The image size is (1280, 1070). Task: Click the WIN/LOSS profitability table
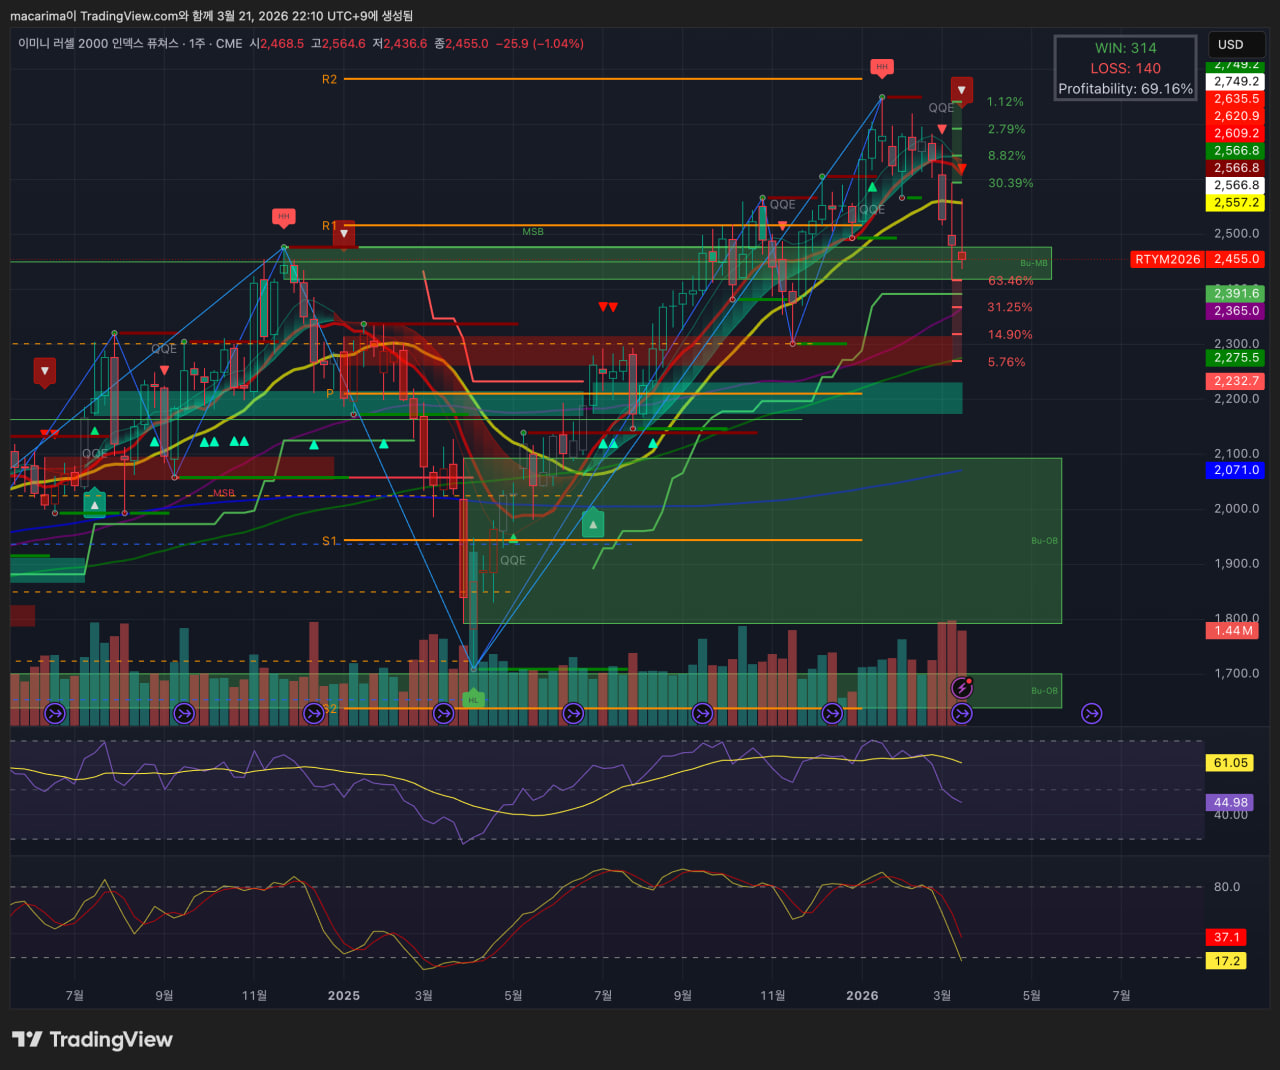tap(1125, 68)
